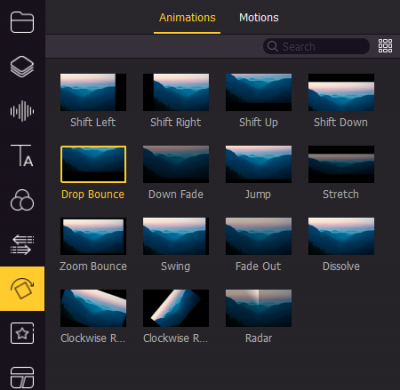400x390 pixels.
Task: Select the Swing animation thumbnail
Action: pos(176,236)
